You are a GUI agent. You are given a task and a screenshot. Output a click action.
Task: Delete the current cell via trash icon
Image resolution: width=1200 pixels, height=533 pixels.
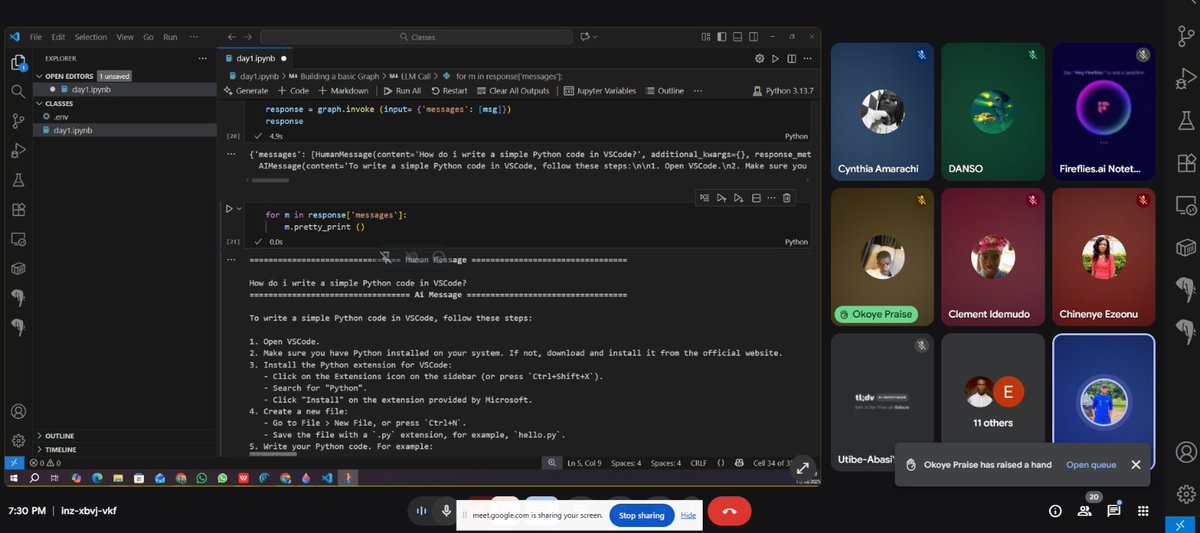point(787,198)
